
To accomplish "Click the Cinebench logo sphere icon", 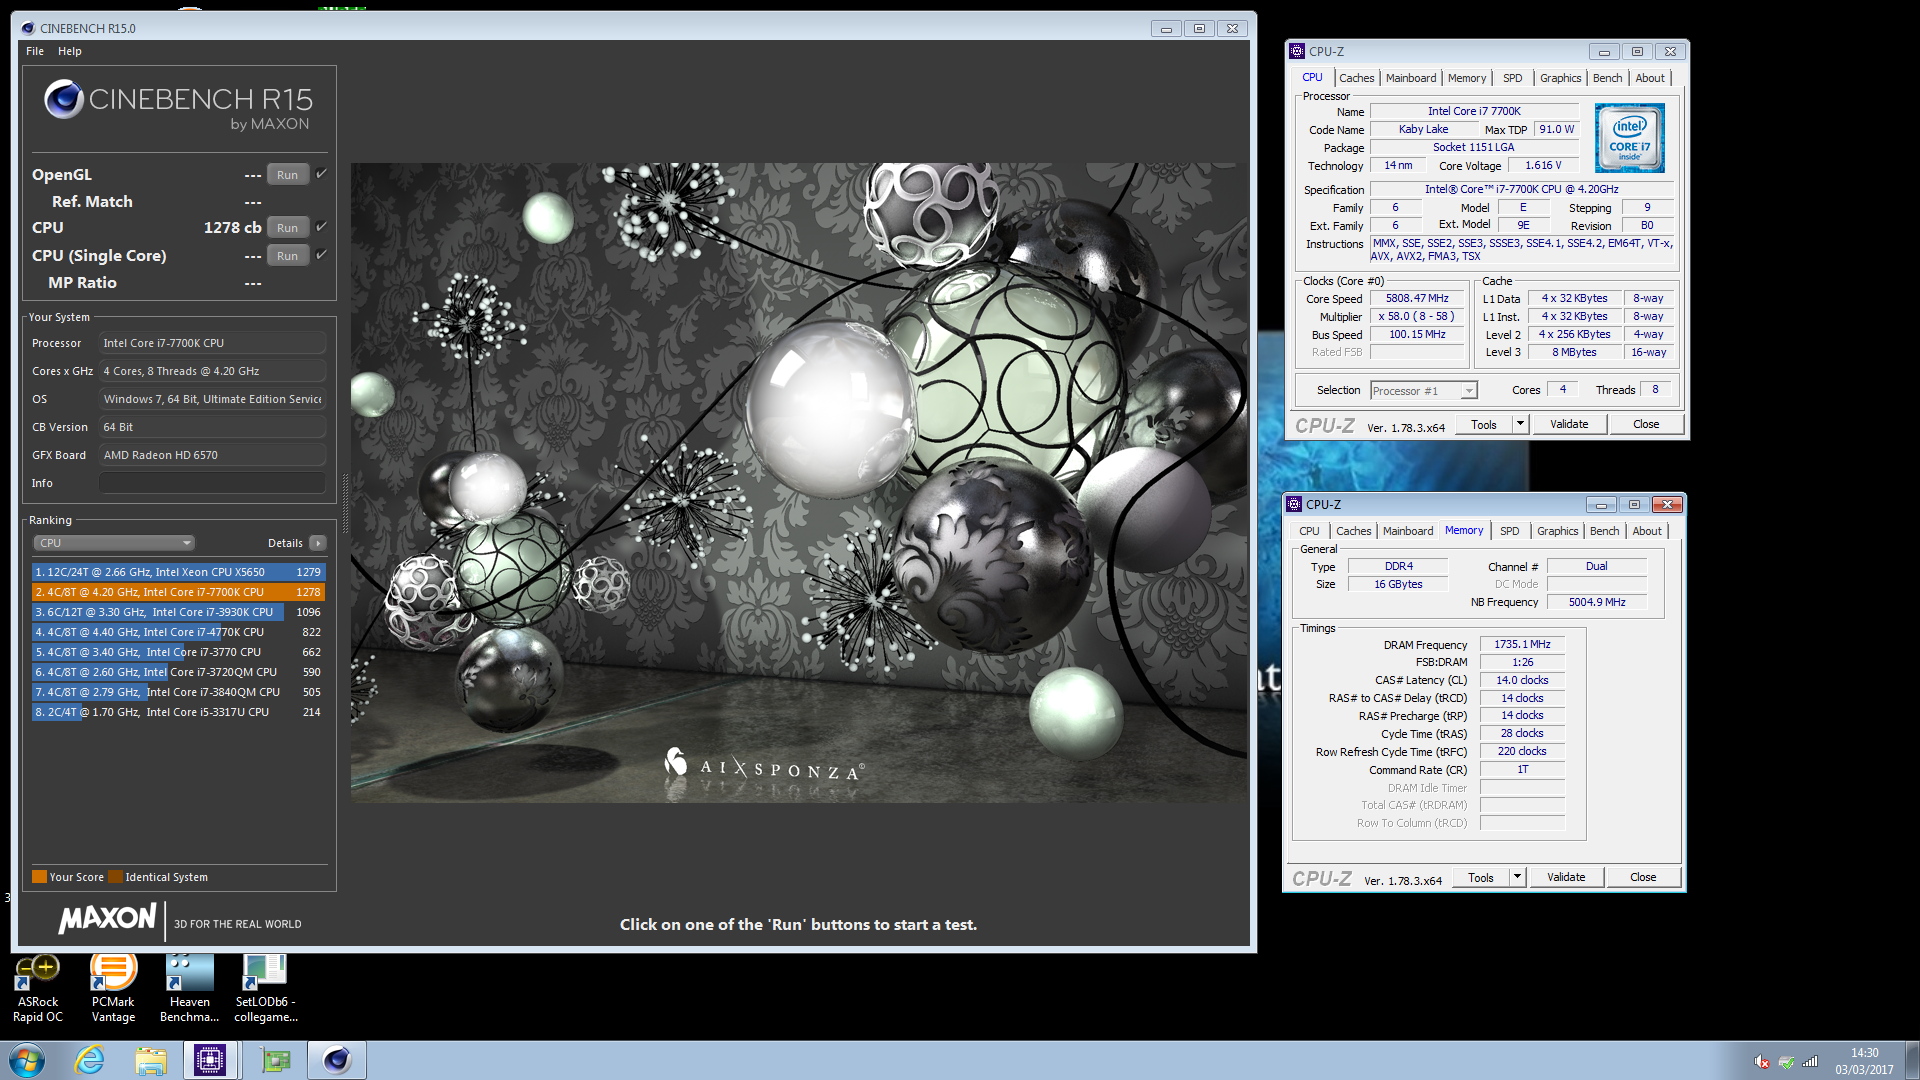I will (x=63, y=99).
